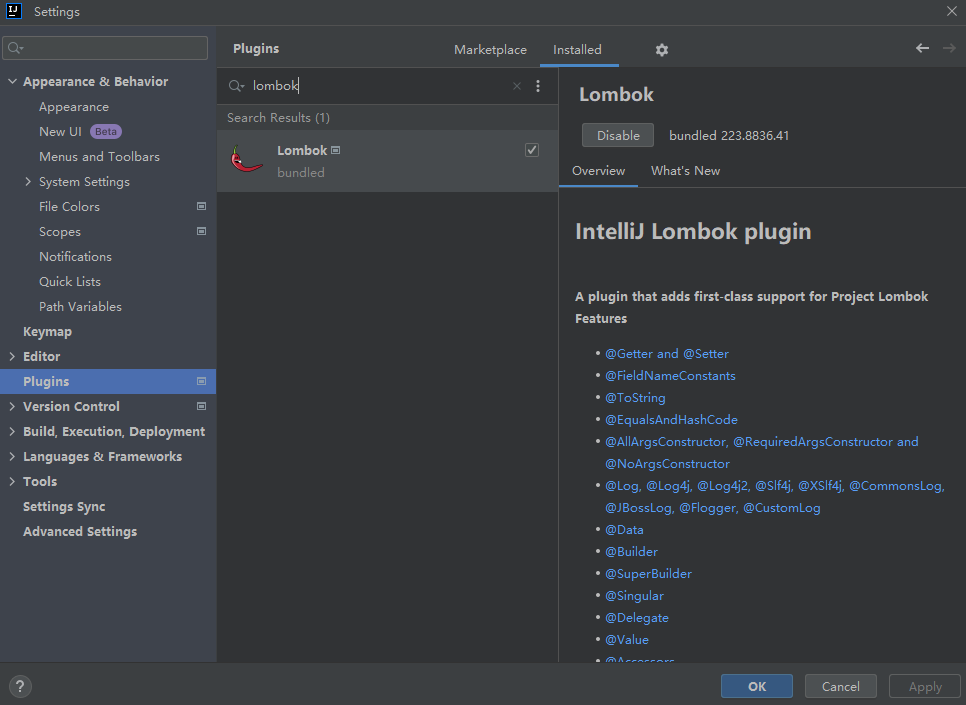The height and width of the screenshot is (705, 966).
Task: Click the OK button
Action: 756,686
